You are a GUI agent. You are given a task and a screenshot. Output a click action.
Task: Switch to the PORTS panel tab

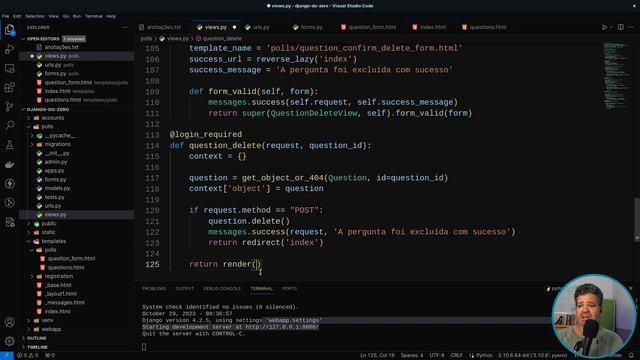pos(289,289)
